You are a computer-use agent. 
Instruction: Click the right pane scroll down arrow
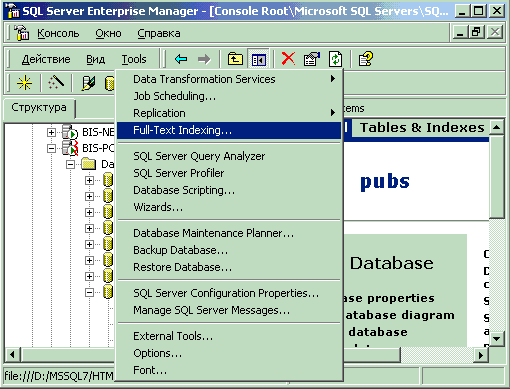point(497,339)
